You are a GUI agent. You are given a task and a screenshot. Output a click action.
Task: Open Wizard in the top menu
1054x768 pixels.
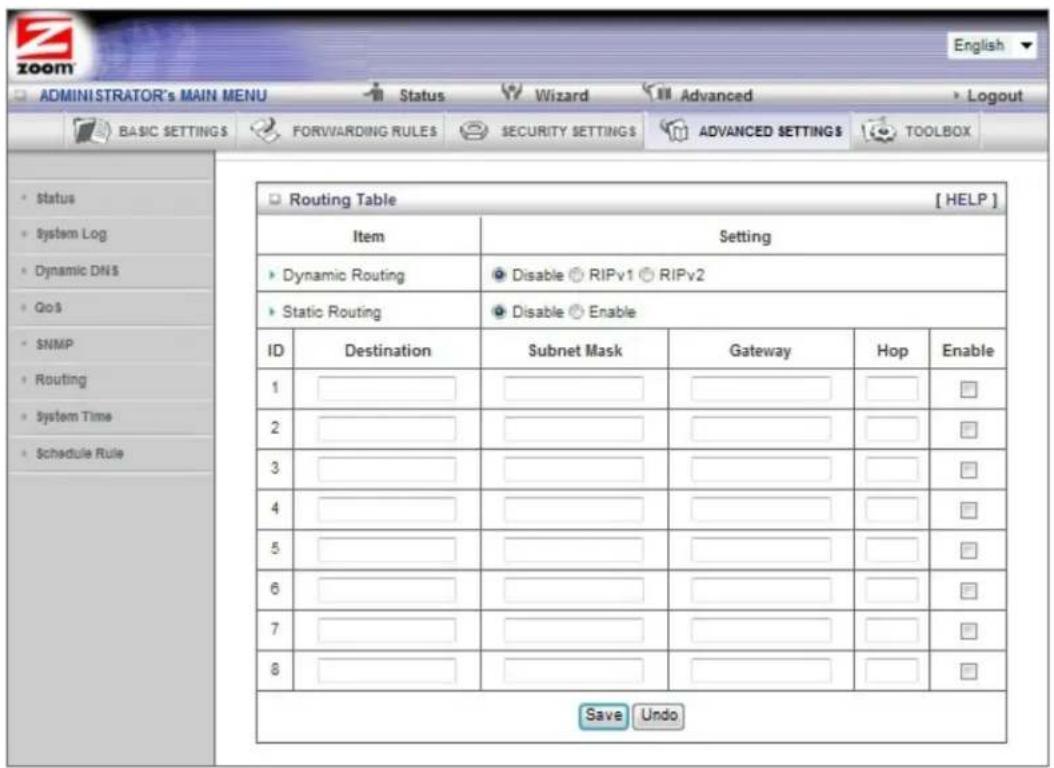(561, 95)
